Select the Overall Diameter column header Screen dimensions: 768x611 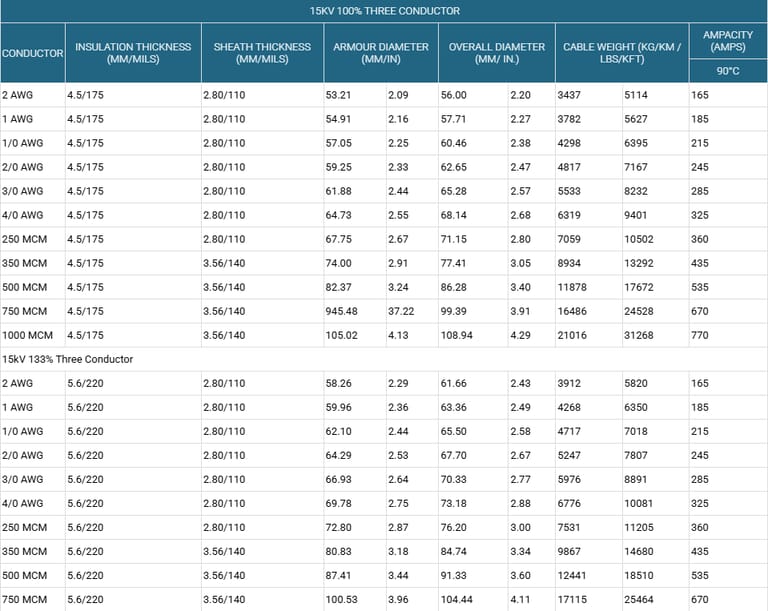point(496,52)
